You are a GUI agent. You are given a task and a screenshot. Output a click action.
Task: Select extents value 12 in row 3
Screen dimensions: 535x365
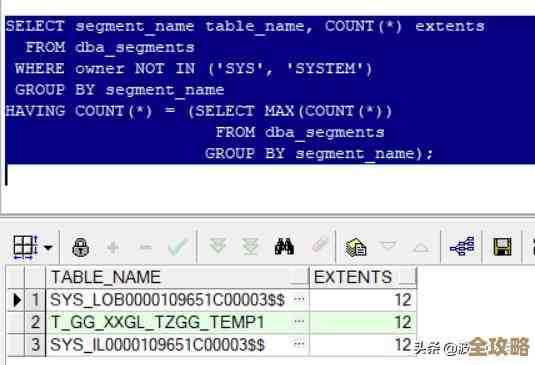click(x=363, y=345)
